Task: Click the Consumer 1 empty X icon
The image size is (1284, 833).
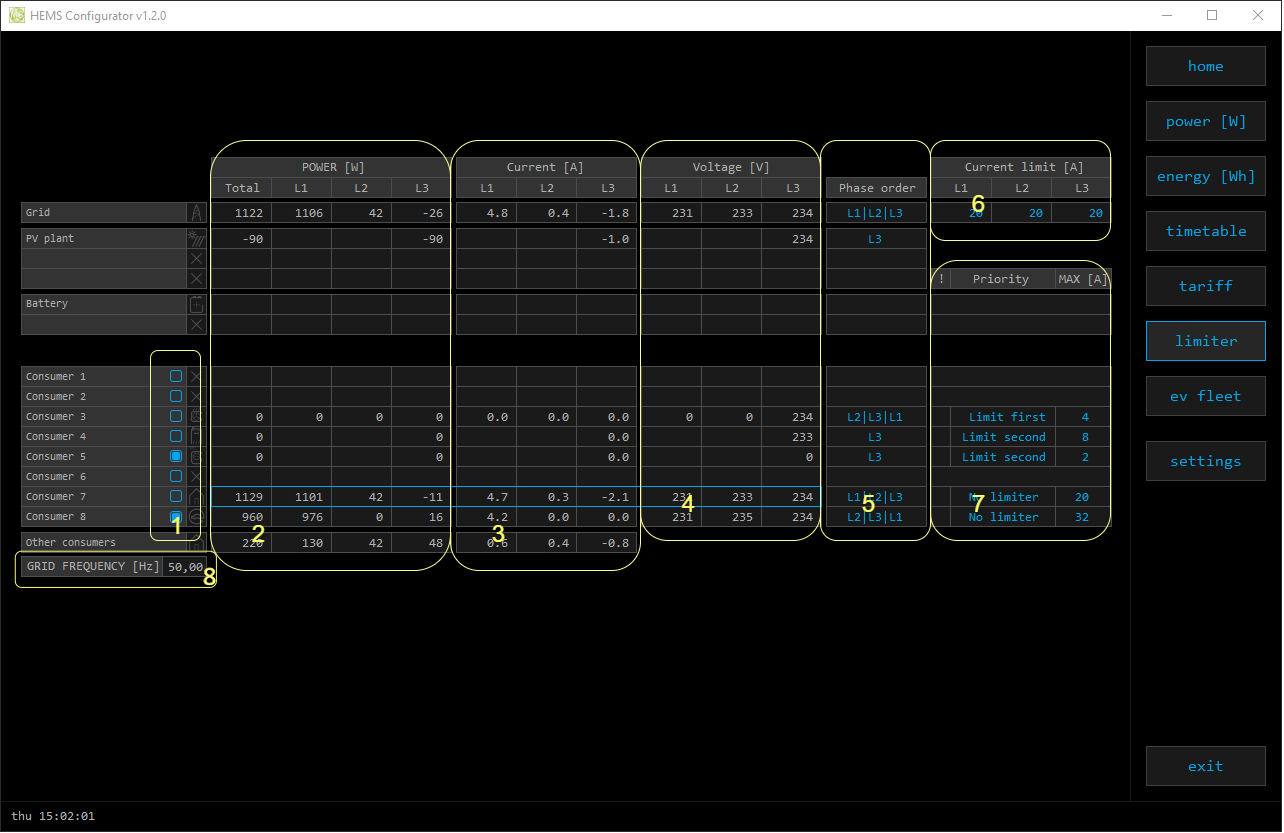Action: 196,377
